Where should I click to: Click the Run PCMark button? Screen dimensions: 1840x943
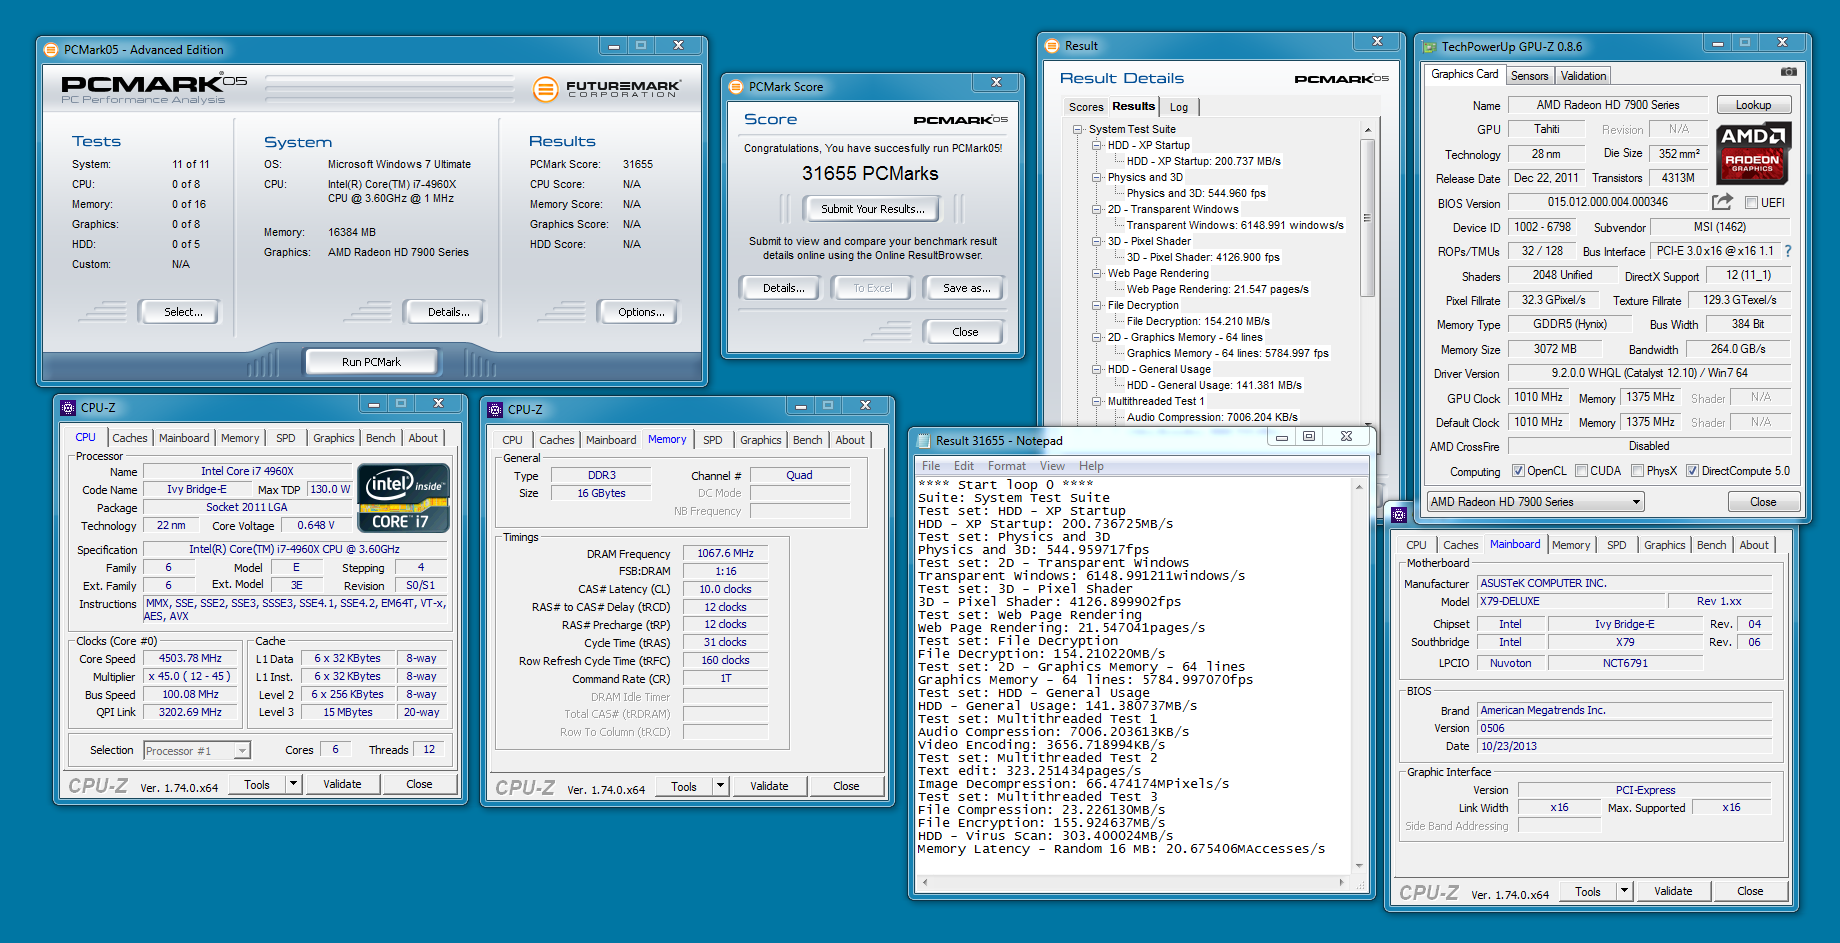[x=371, y=362]
